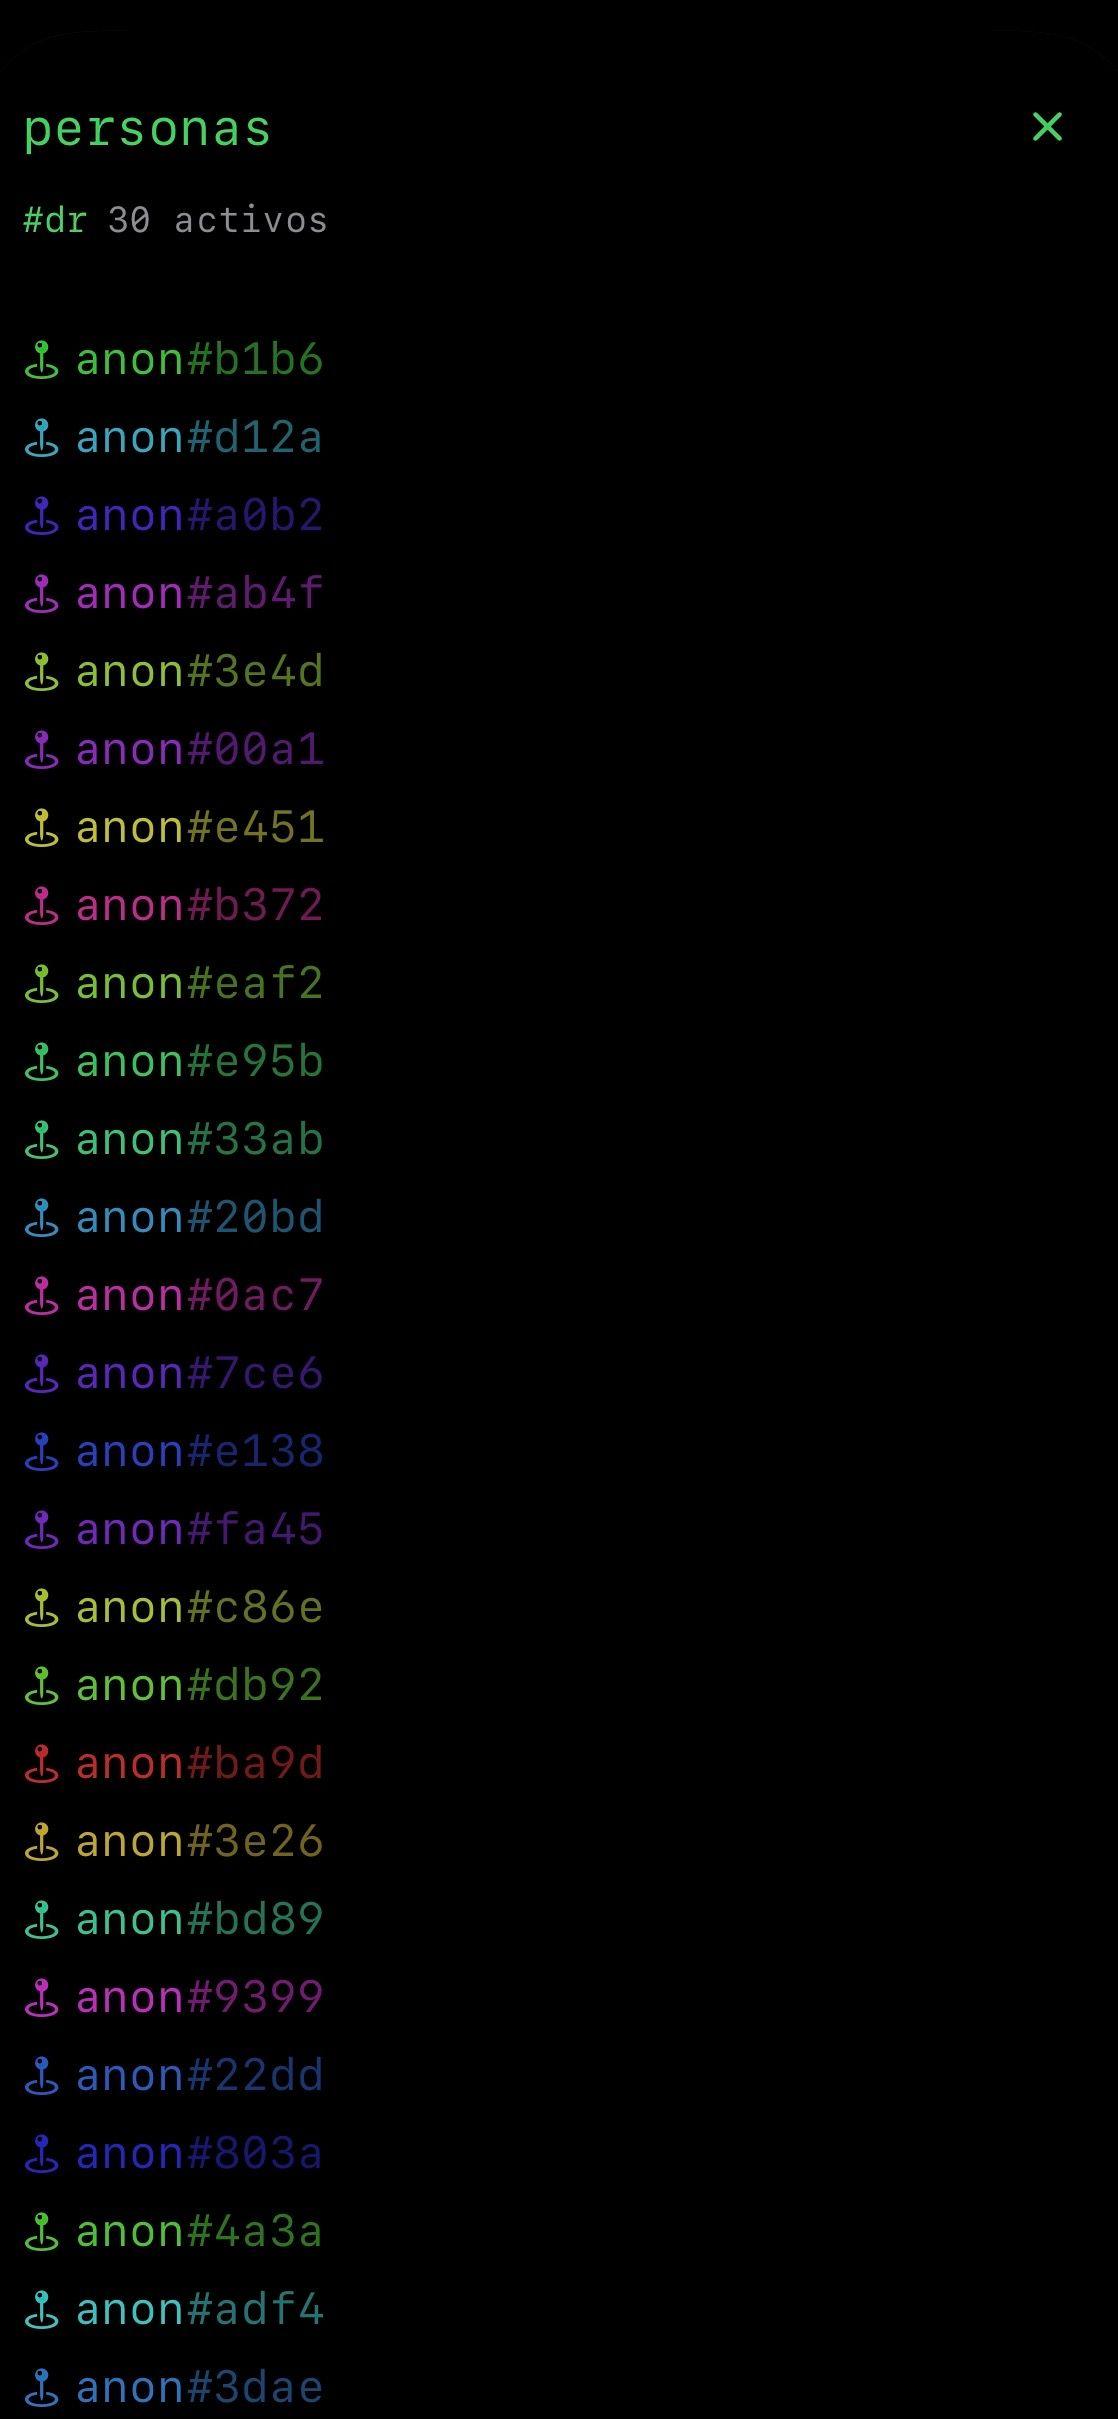Click the purple pin icon for anon#fa45
This screenshot has height=2419, width=1118.
(41, 1530)
